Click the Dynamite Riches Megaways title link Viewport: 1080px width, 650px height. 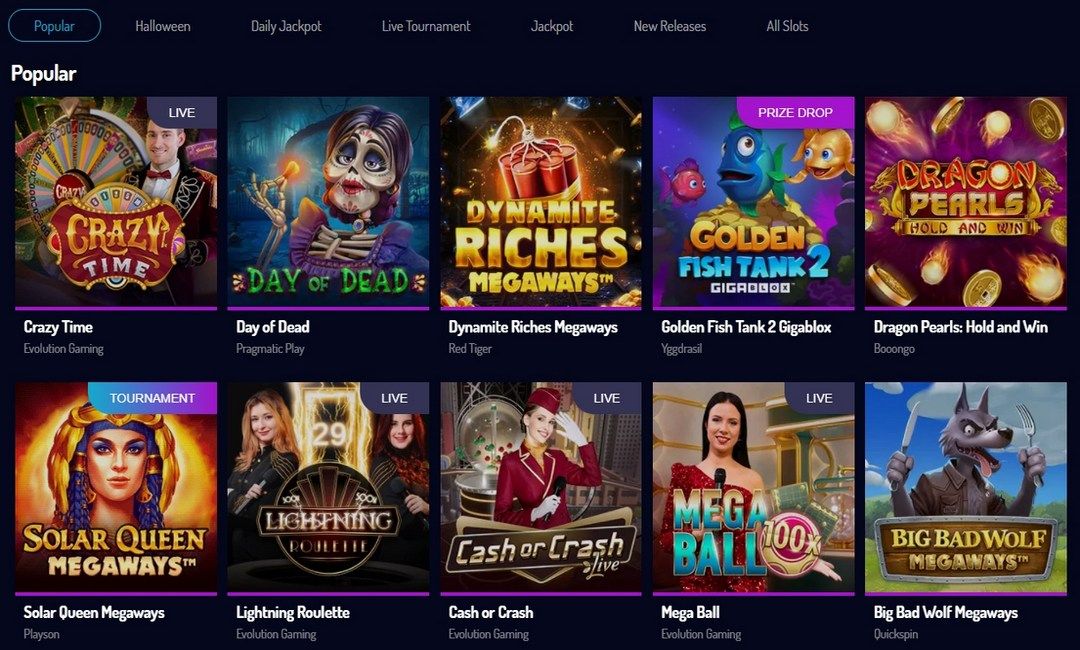[533, 327]
